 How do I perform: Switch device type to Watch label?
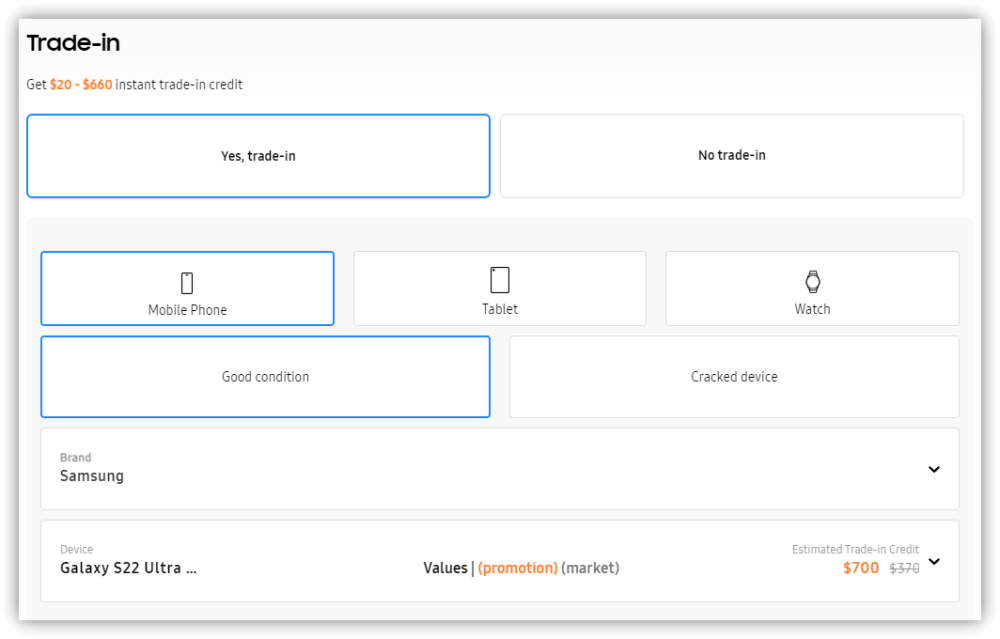point(812,309)
